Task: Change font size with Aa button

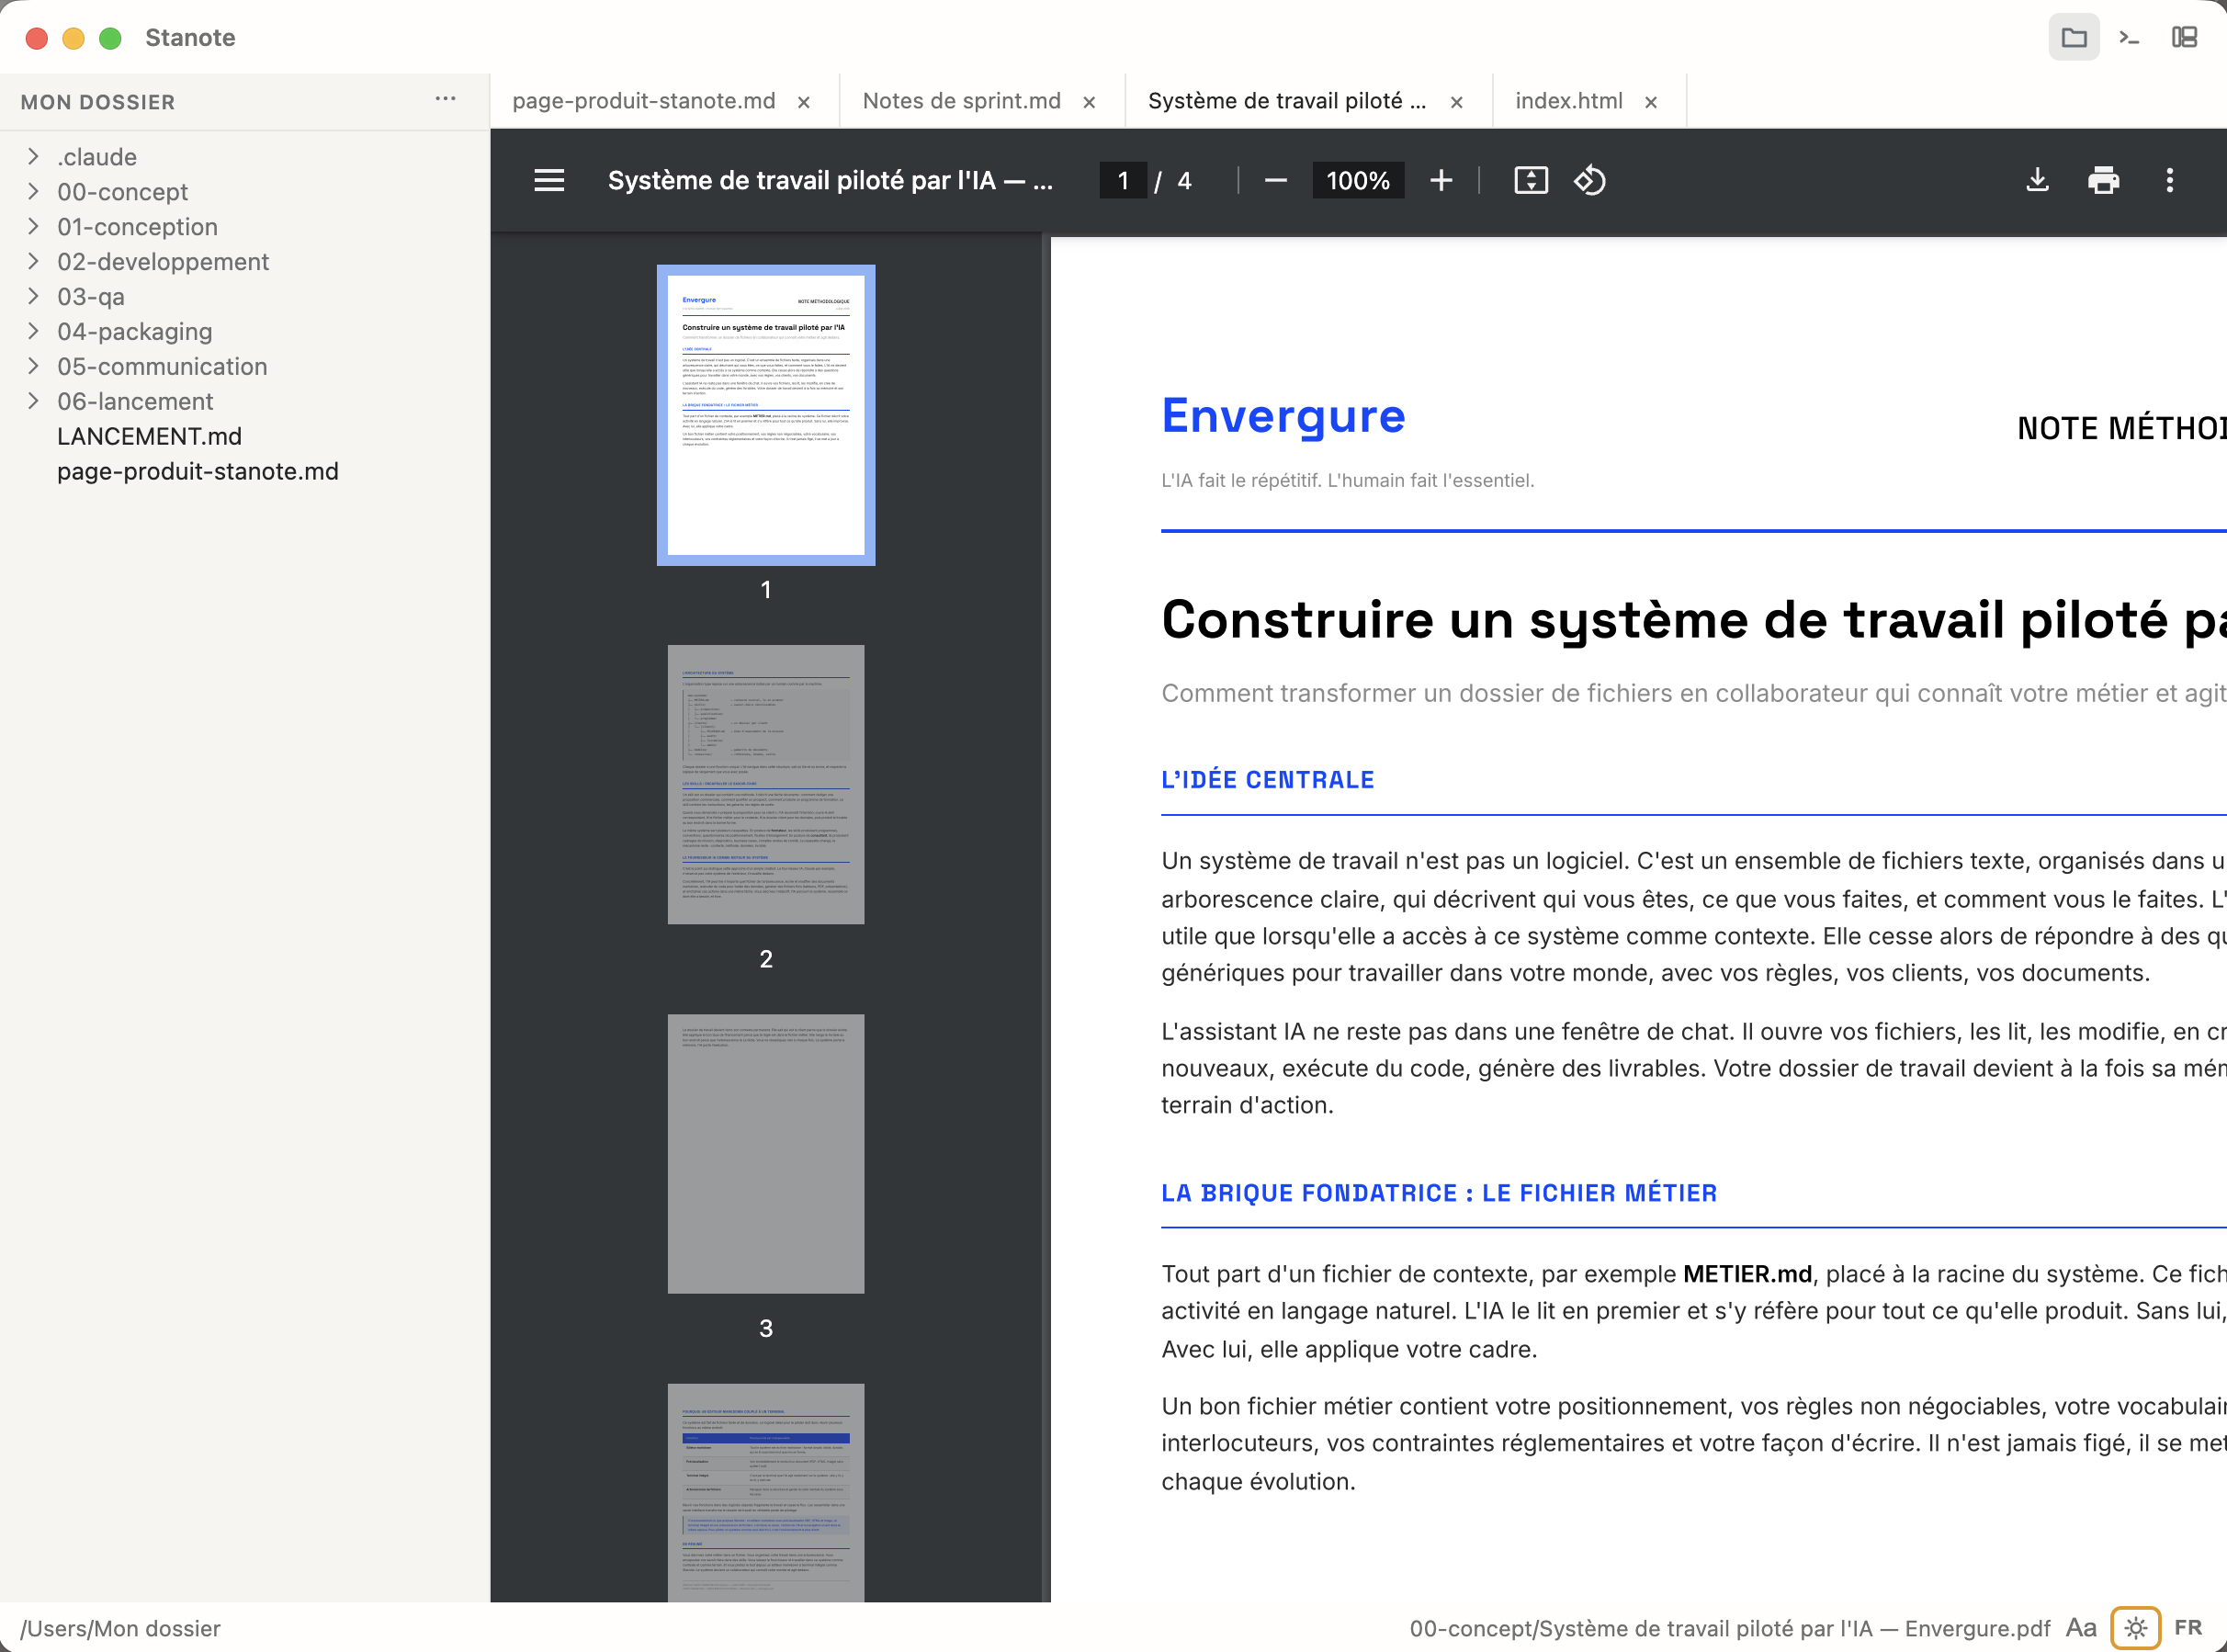Action: pyautogui.click(x=2081, y=1628)
